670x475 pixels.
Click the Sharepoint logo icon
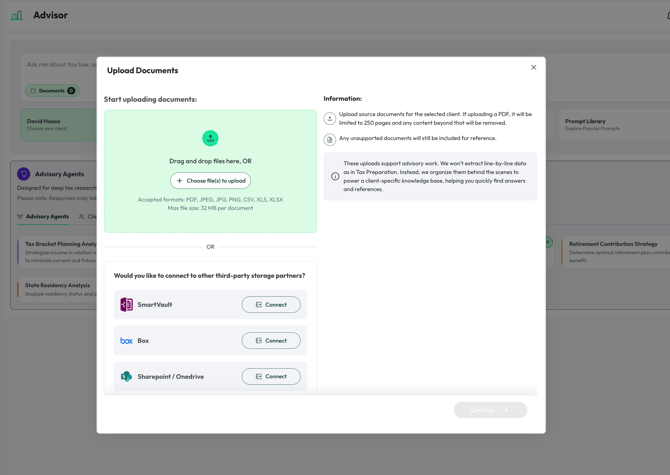[126, 376]
